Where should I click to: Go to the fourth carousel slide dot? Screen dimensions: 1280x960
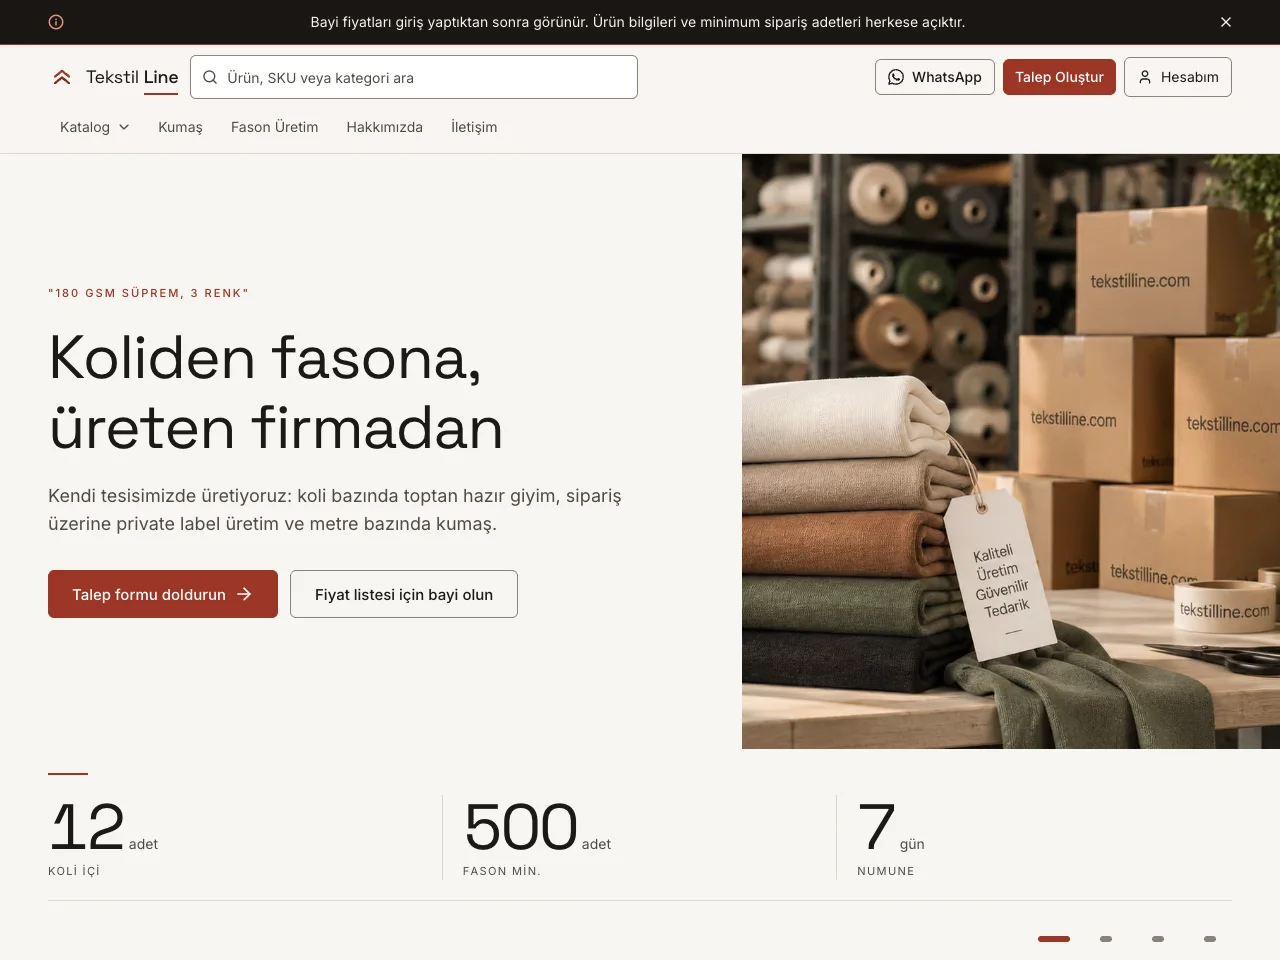coord(1210,939)
